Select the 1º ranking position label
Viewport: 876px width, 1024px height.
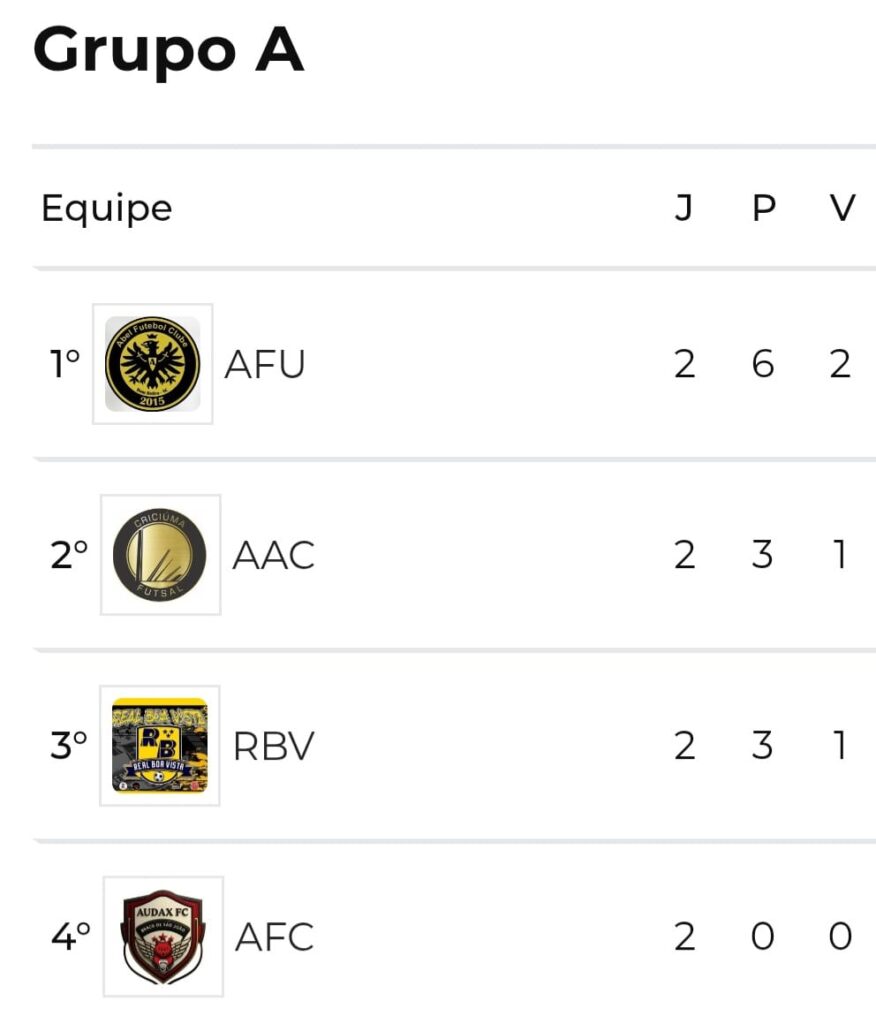click(x=65, y=365)
